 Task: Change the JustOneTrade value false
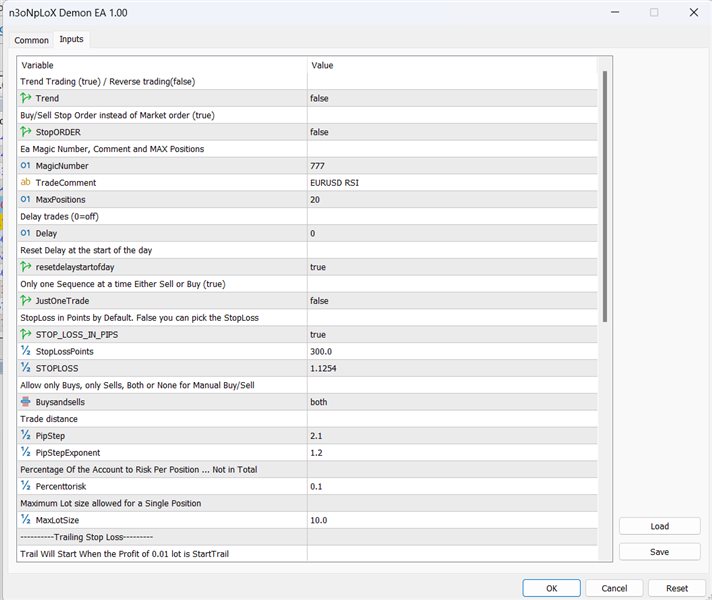(452, 301)
